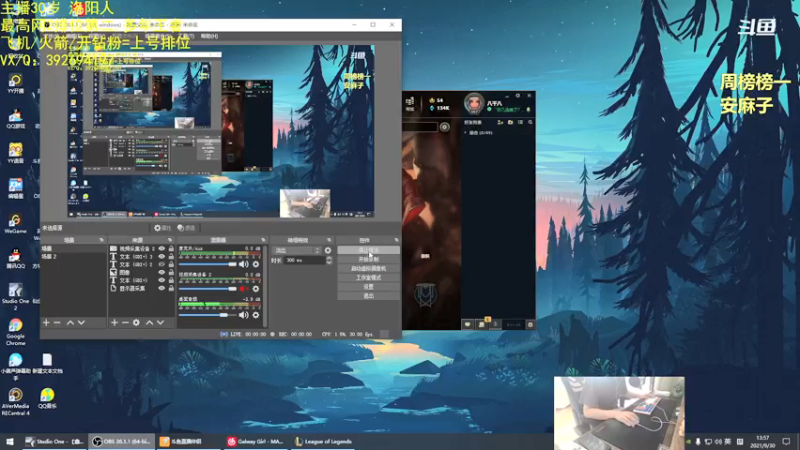Expand the friends group in League client

click(465, 133)
